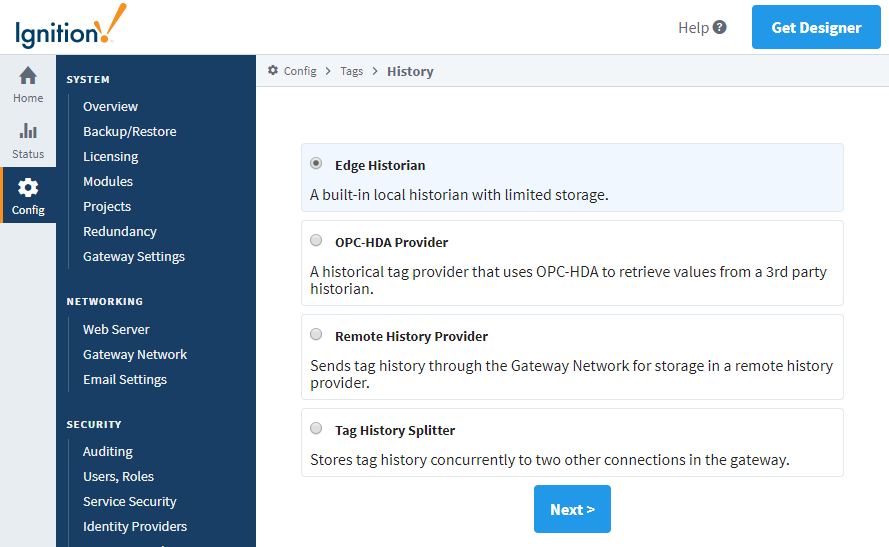Viewport: 889px width, 547px height.
Task: Open Overview in the System menu
Action: tap(111, 107)
